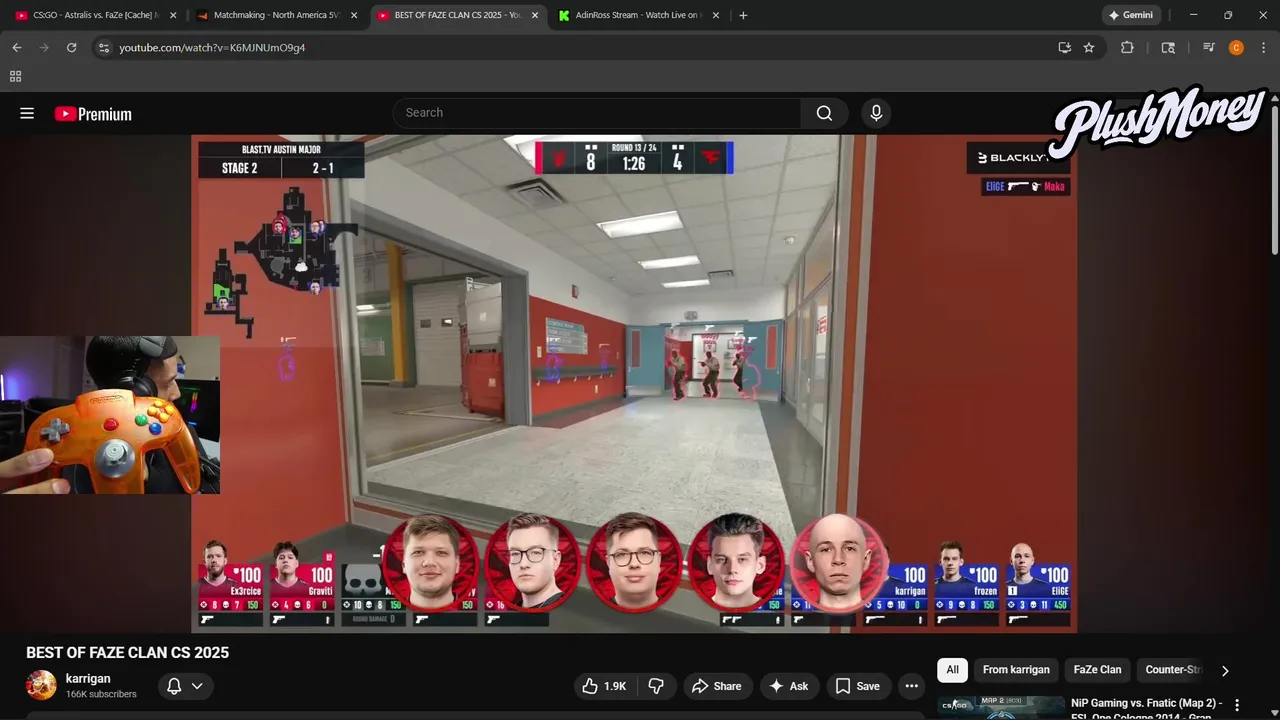Switch to the AdinRoss Stream tab
Viewport: 1280px width, 720px height.
click(x=640, y=15)
